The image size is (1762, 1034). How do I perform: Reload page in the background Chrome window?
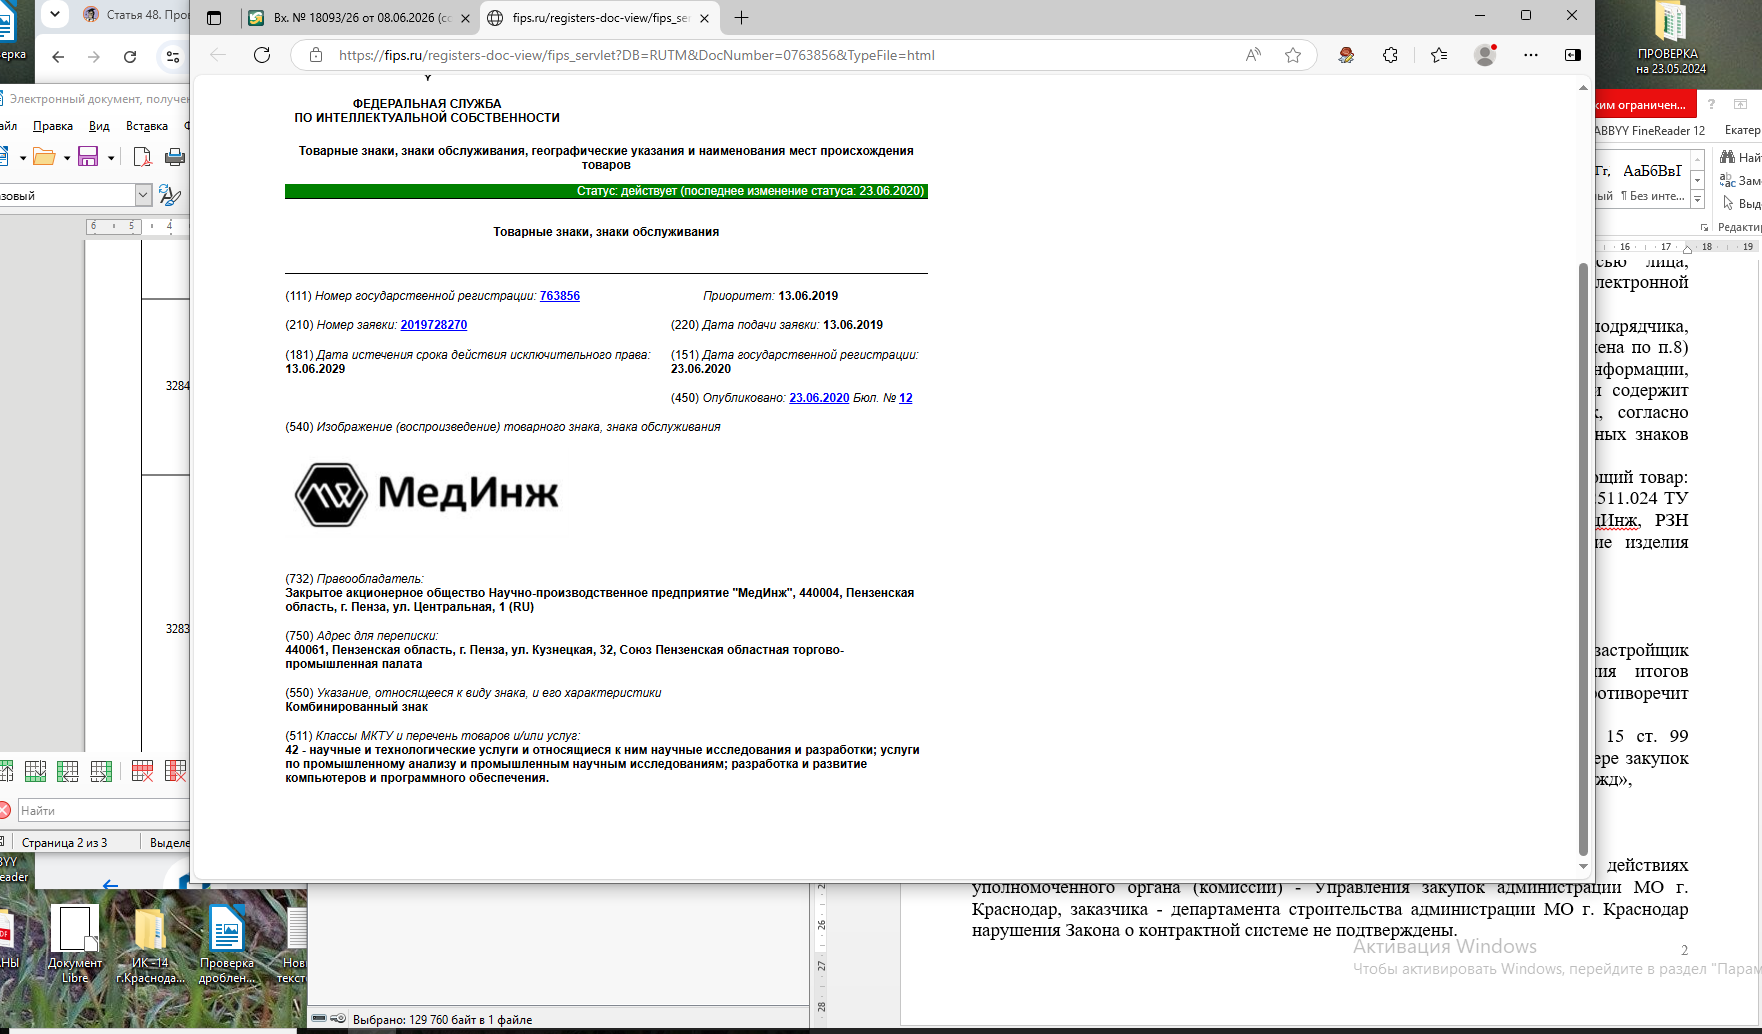tap(130, 57)
